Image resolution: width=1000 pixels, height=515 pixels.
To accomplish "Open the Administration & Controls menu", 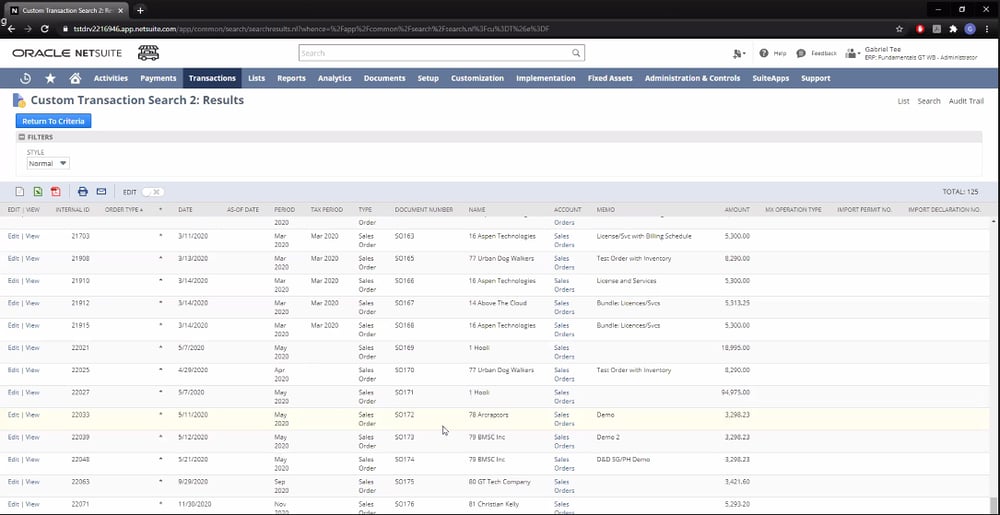I will point(693,78).
